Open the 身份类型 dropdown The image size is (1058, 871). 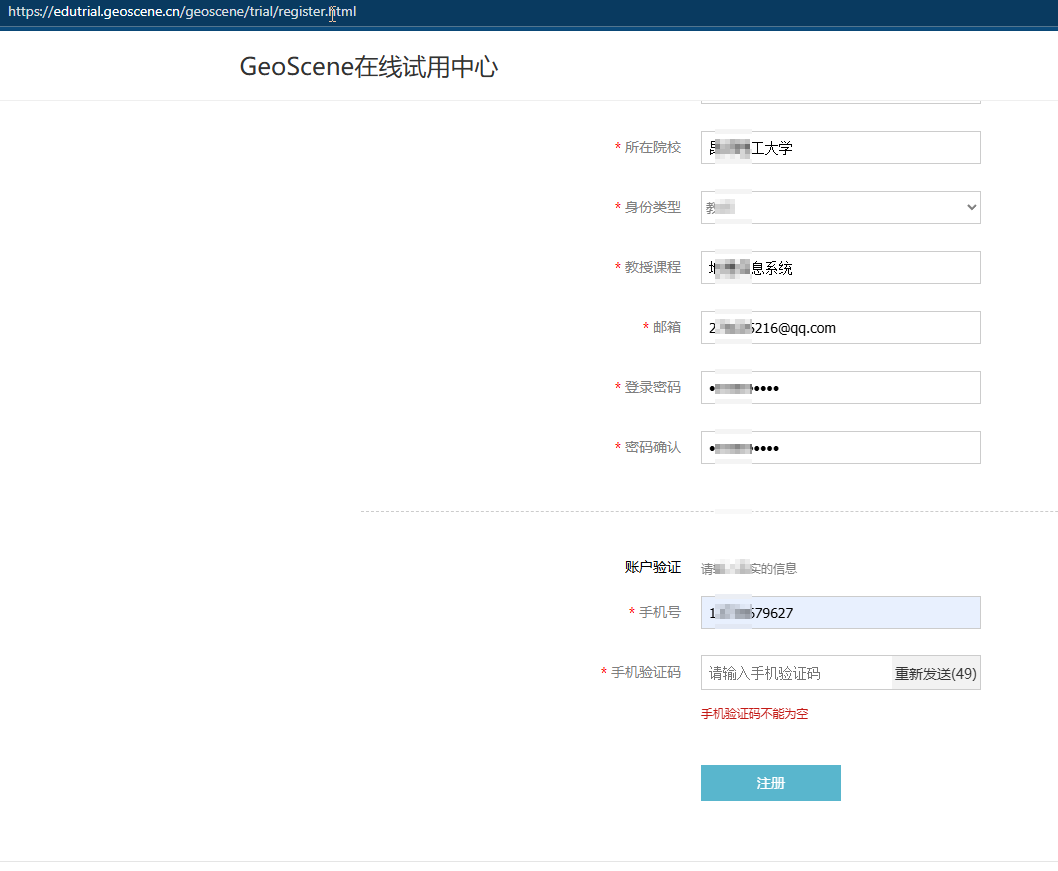pyautogui.click(x=840, y=207)
